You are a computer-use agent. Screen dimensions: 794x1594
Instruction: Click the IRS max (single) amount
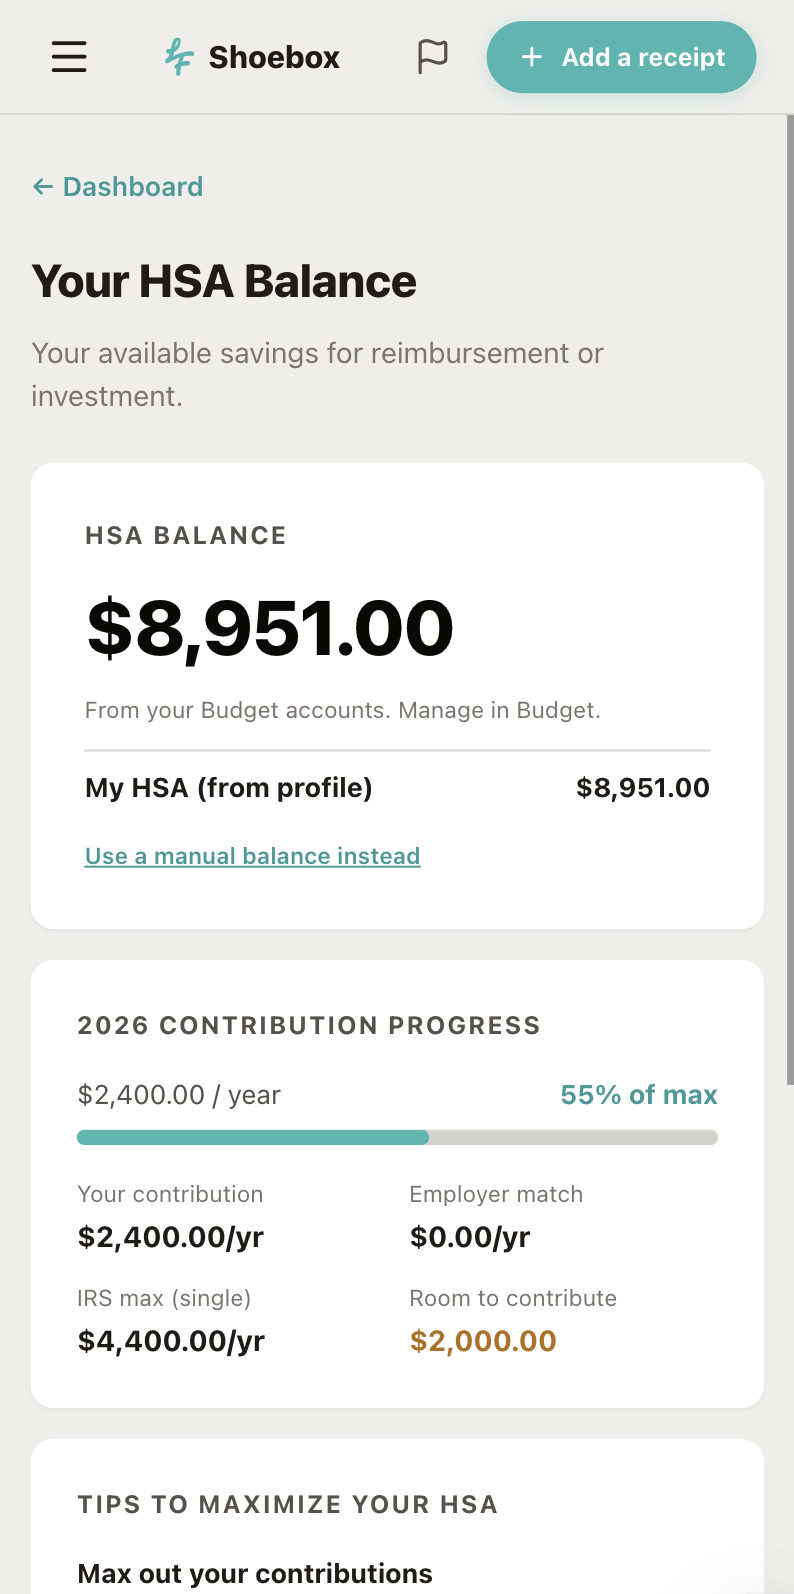171,1341
